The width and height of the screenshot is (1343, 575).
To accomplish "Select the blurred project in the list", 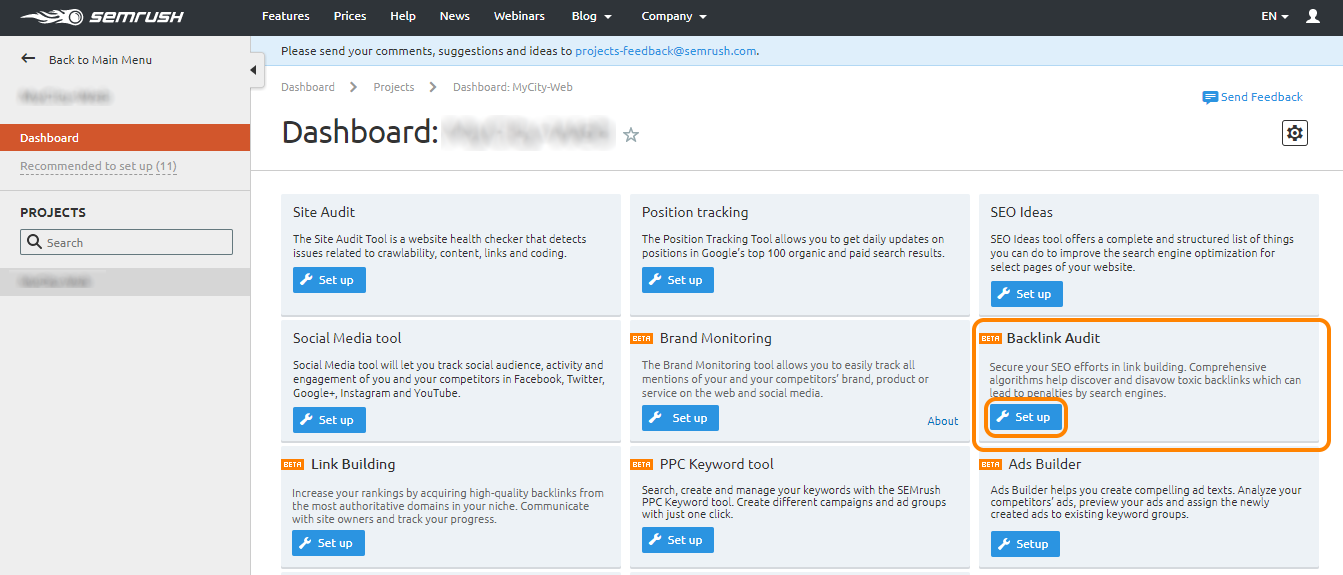I will (125, 282).
